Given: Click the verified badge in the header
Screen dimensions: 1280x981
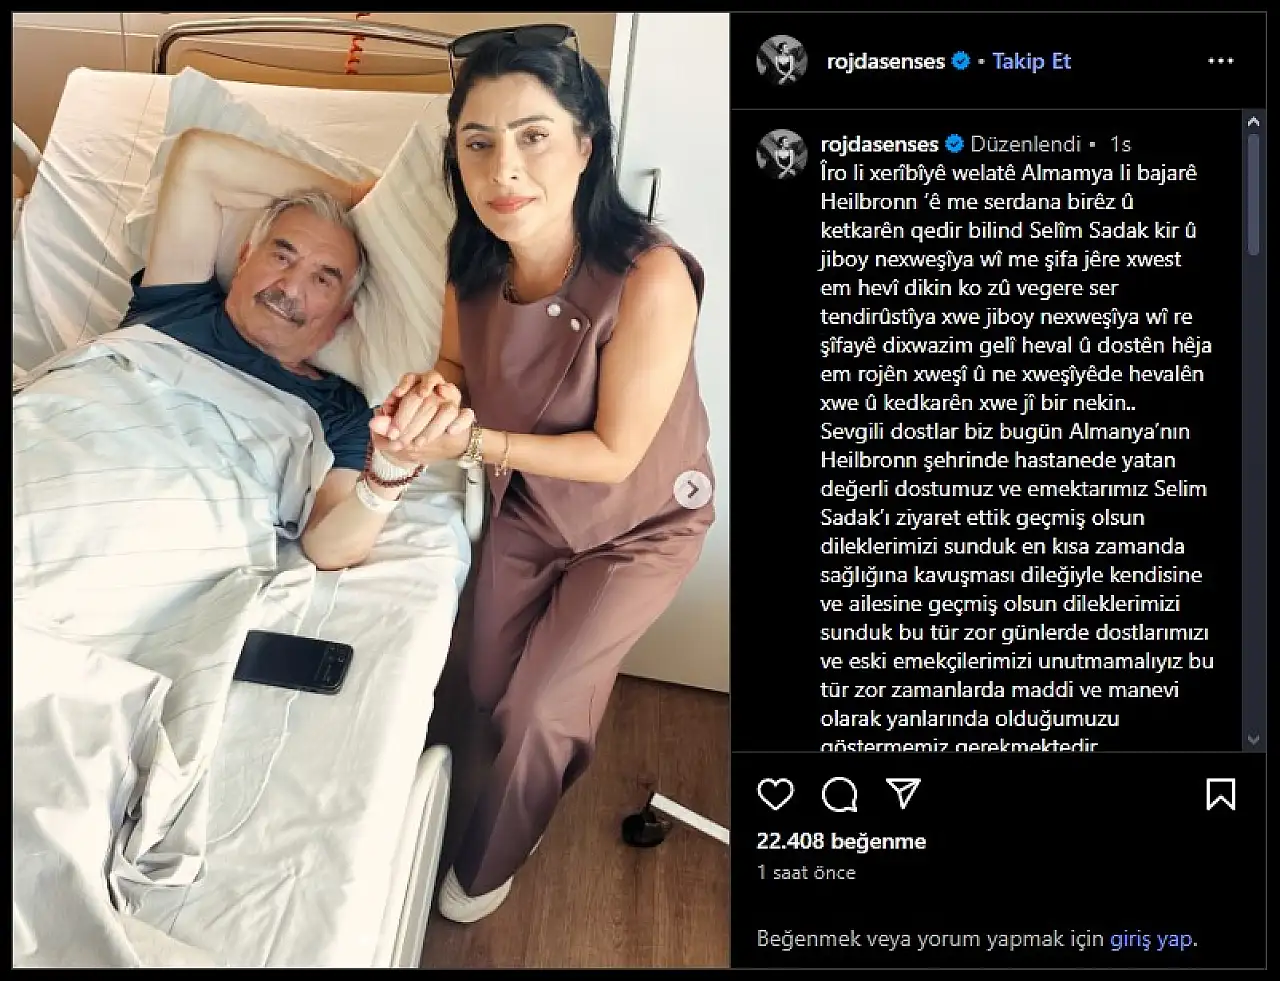Looking at the screenshot, I should click(x=960, y=61).
